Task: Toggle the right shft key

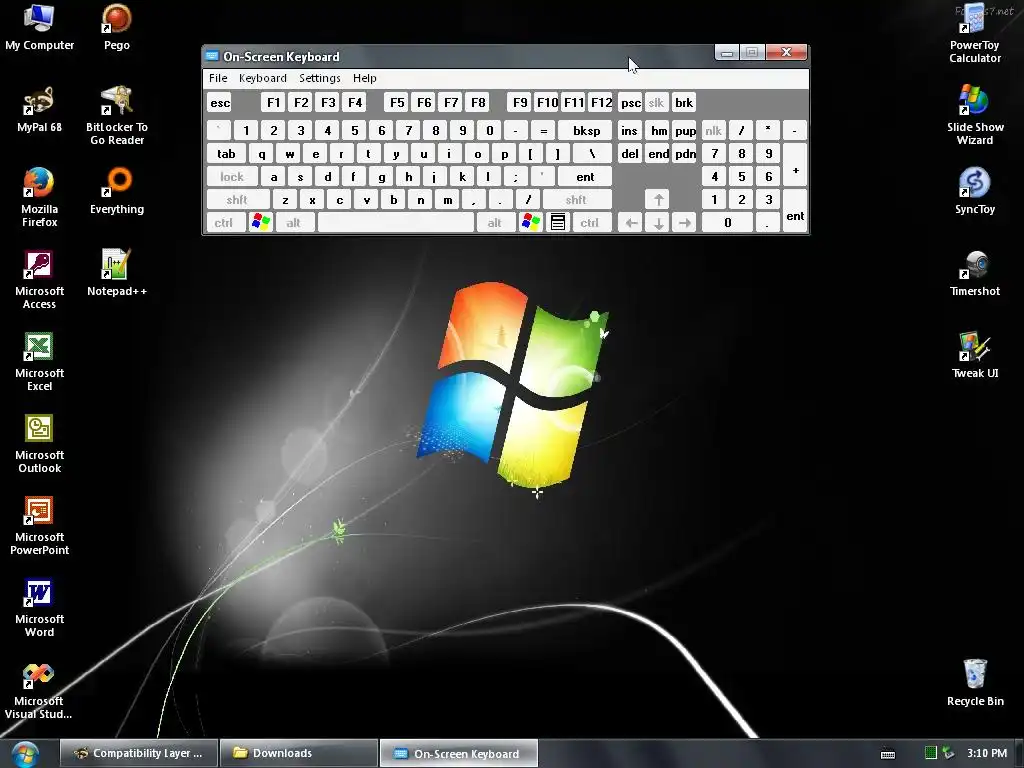Action: [576, 199]
